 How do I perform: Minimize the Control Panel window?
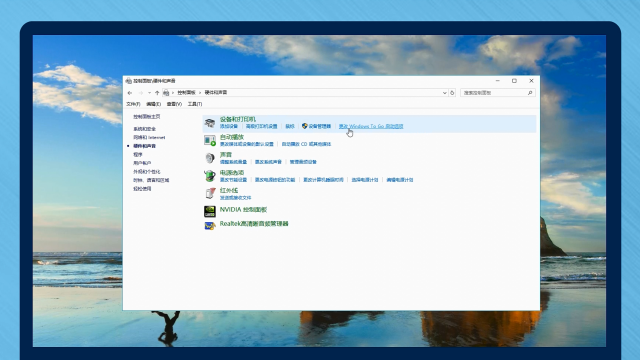498,81
